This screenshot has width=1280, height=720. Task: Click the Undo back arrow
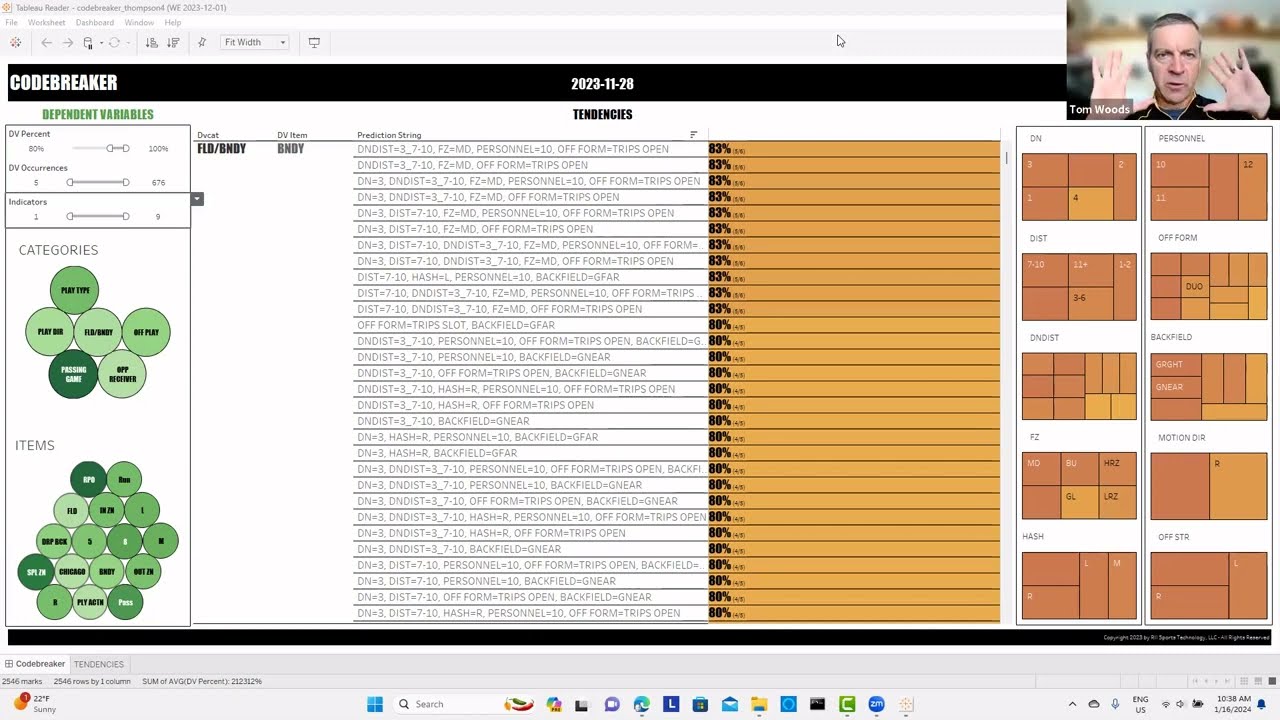pyautogui.click(x=46, y=42)
